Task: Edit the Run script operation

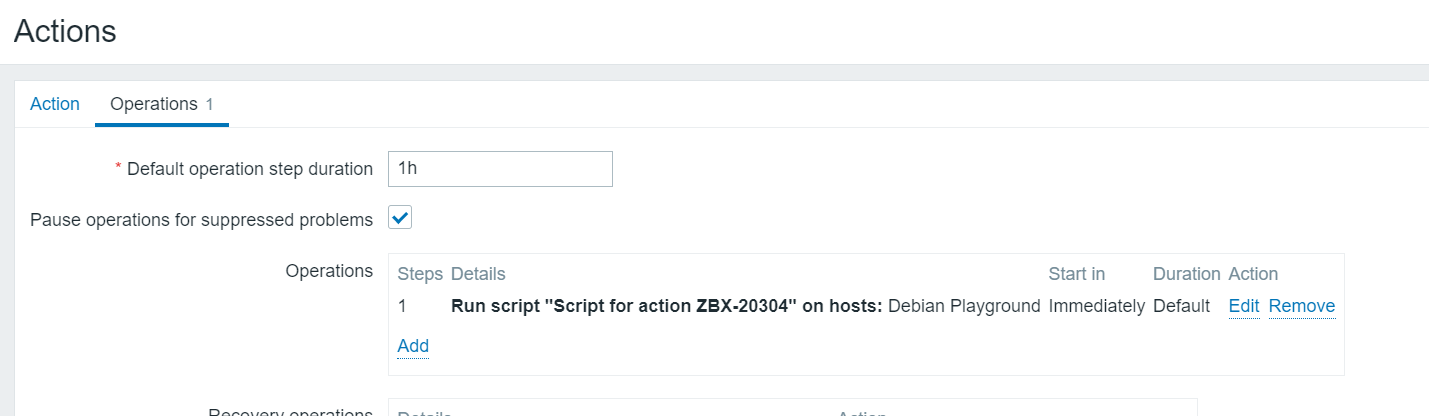Action: [x=1243, y=306]
